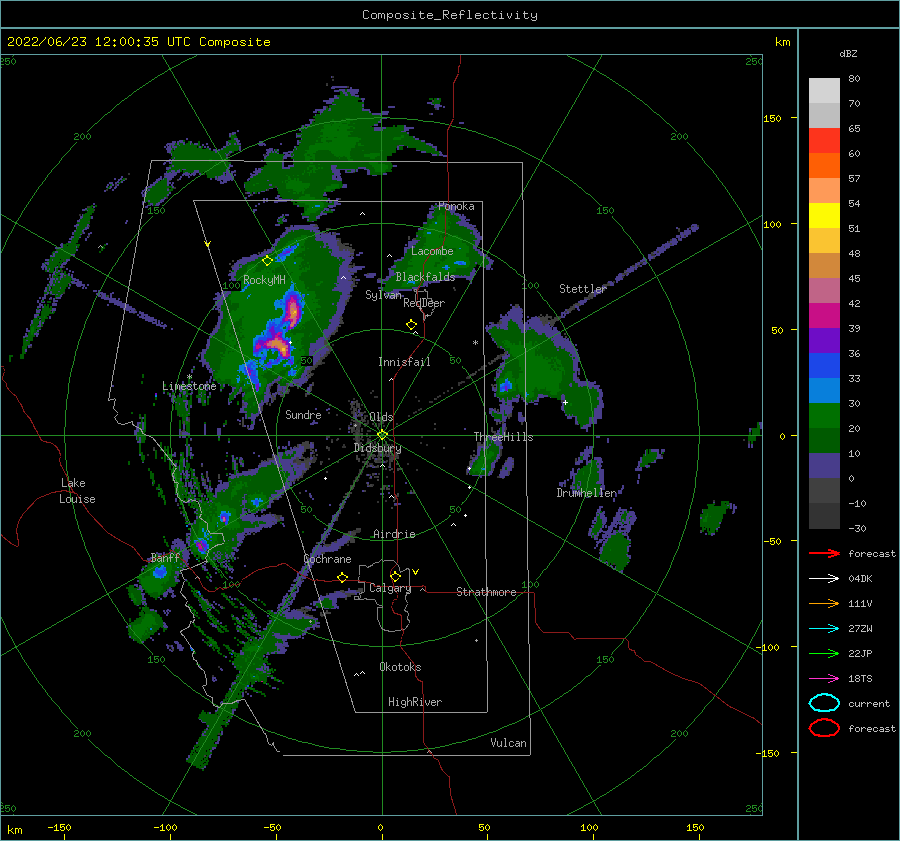Select the pink 42-45 dBZ swatch
This screenshot has height=841, width=900.
[824, 290]
